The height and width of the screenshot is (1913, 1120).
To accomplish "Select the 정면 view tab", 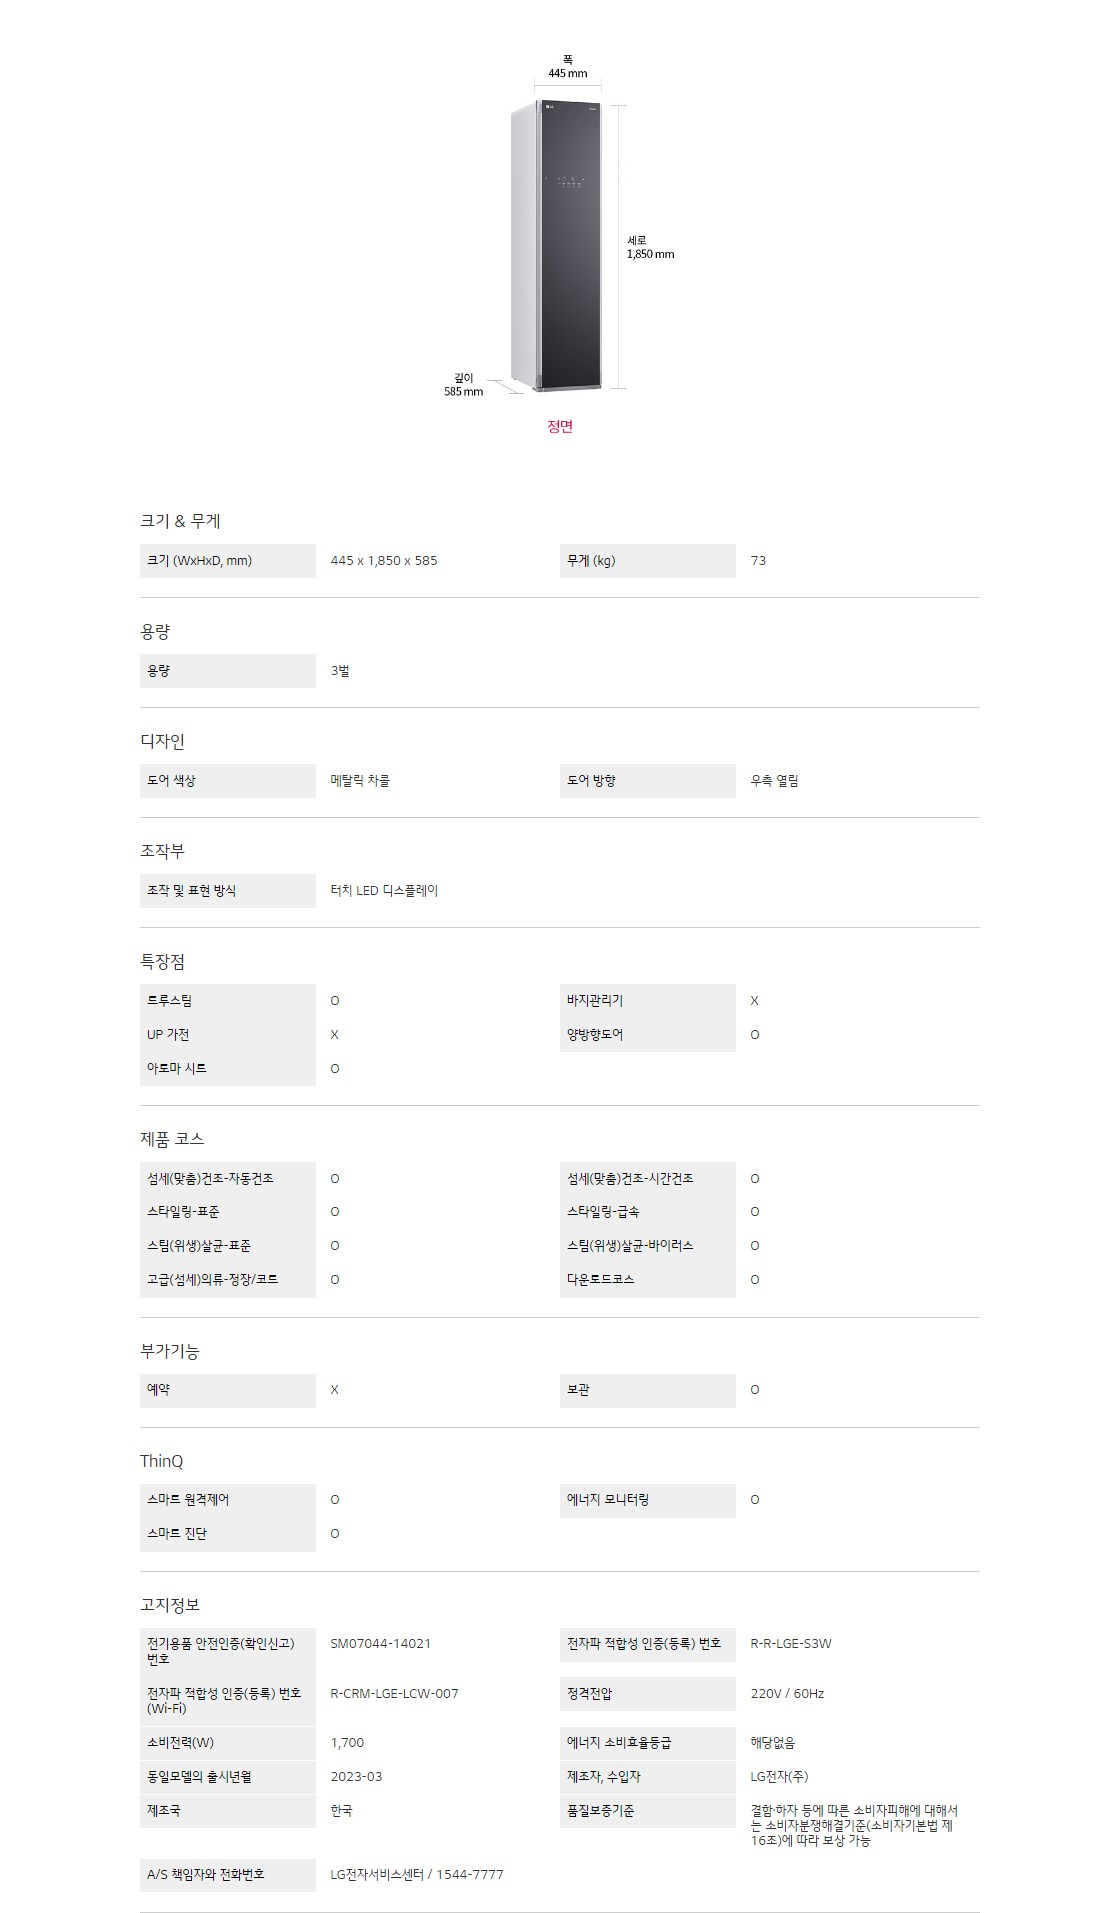I will (560, 427).
